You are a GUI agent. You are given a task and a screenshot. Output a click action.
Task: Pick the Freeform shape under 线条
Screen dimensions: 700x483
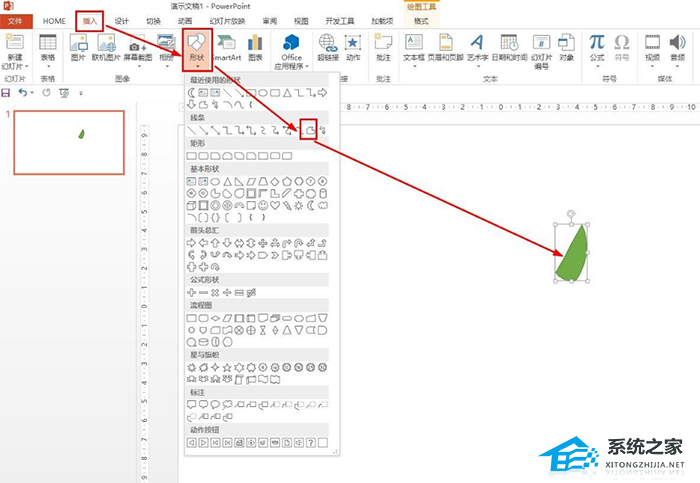click(x=309, y=130)
